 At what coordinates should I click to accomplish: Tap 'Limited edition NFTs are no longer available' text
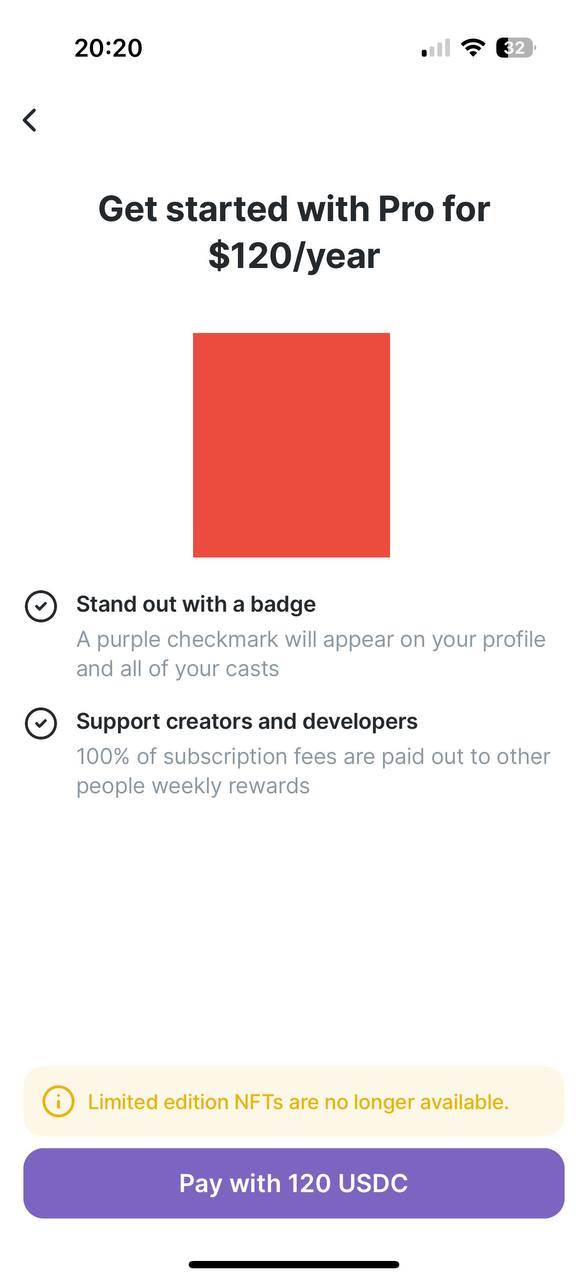click(298, 1102)
